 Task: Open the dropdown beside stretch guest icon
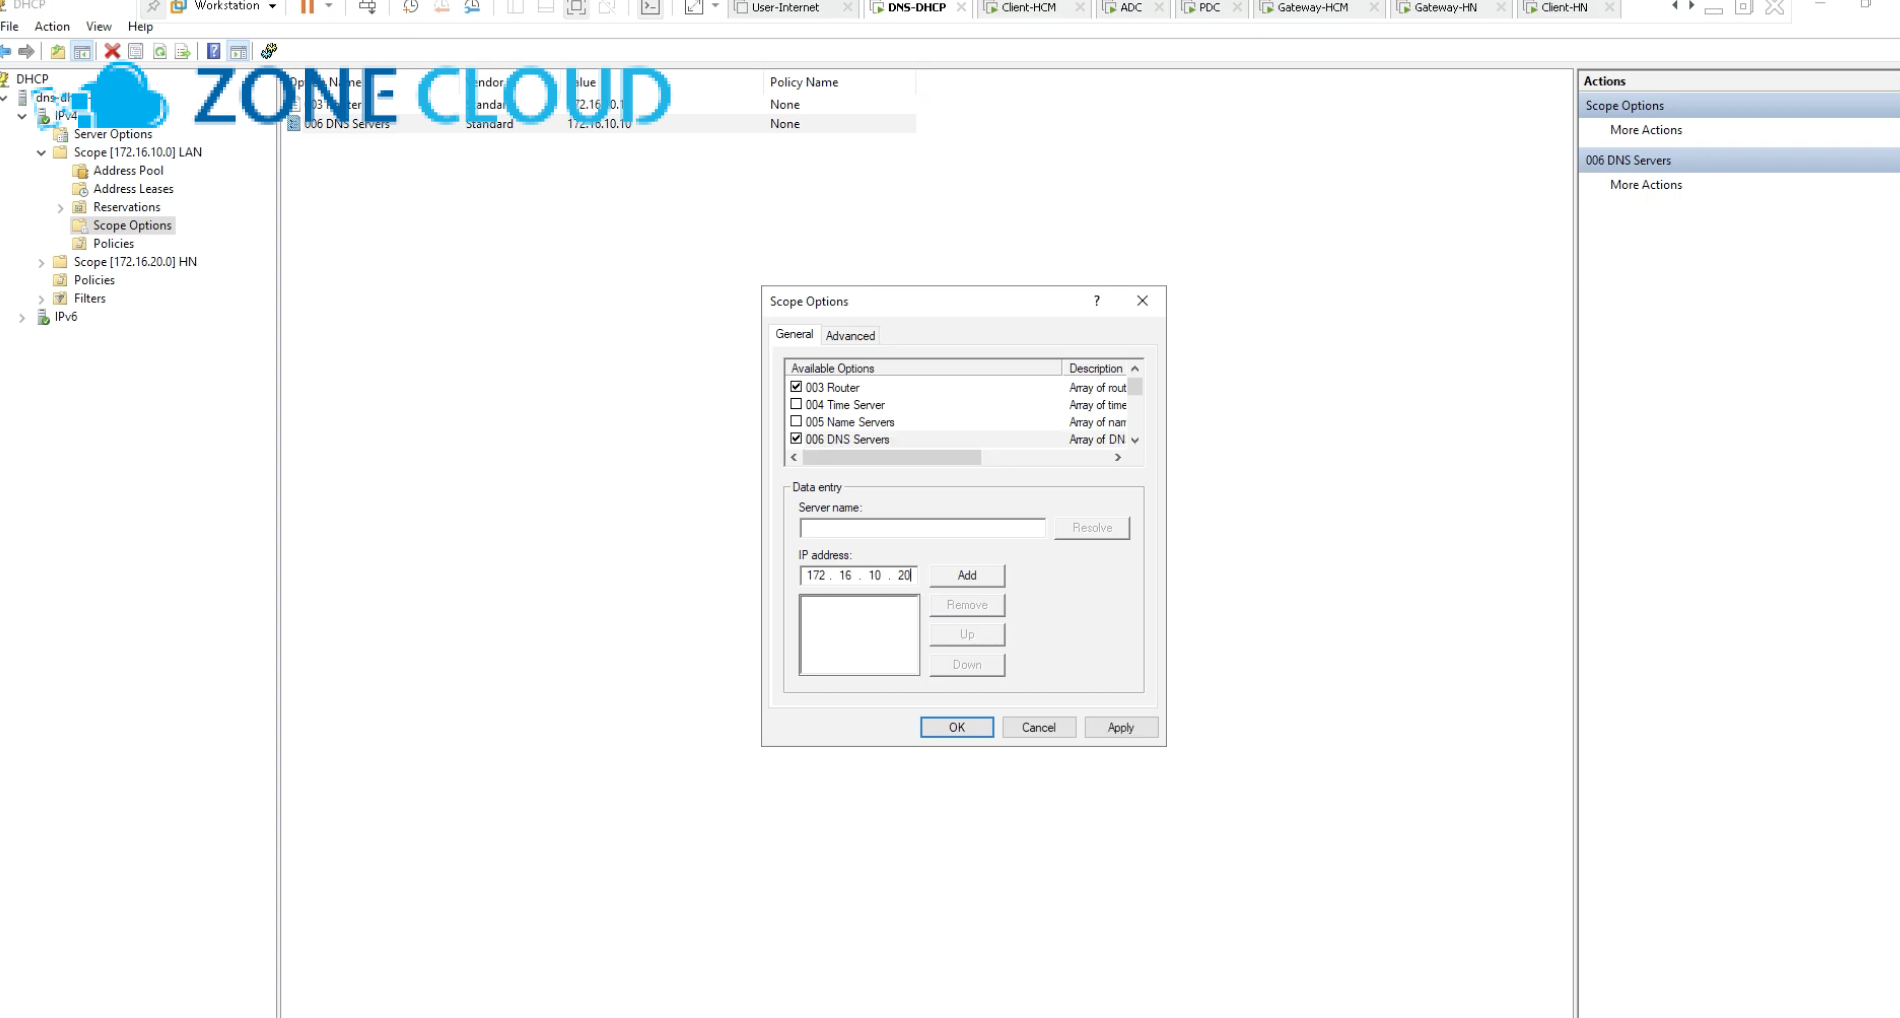(715, 6)
